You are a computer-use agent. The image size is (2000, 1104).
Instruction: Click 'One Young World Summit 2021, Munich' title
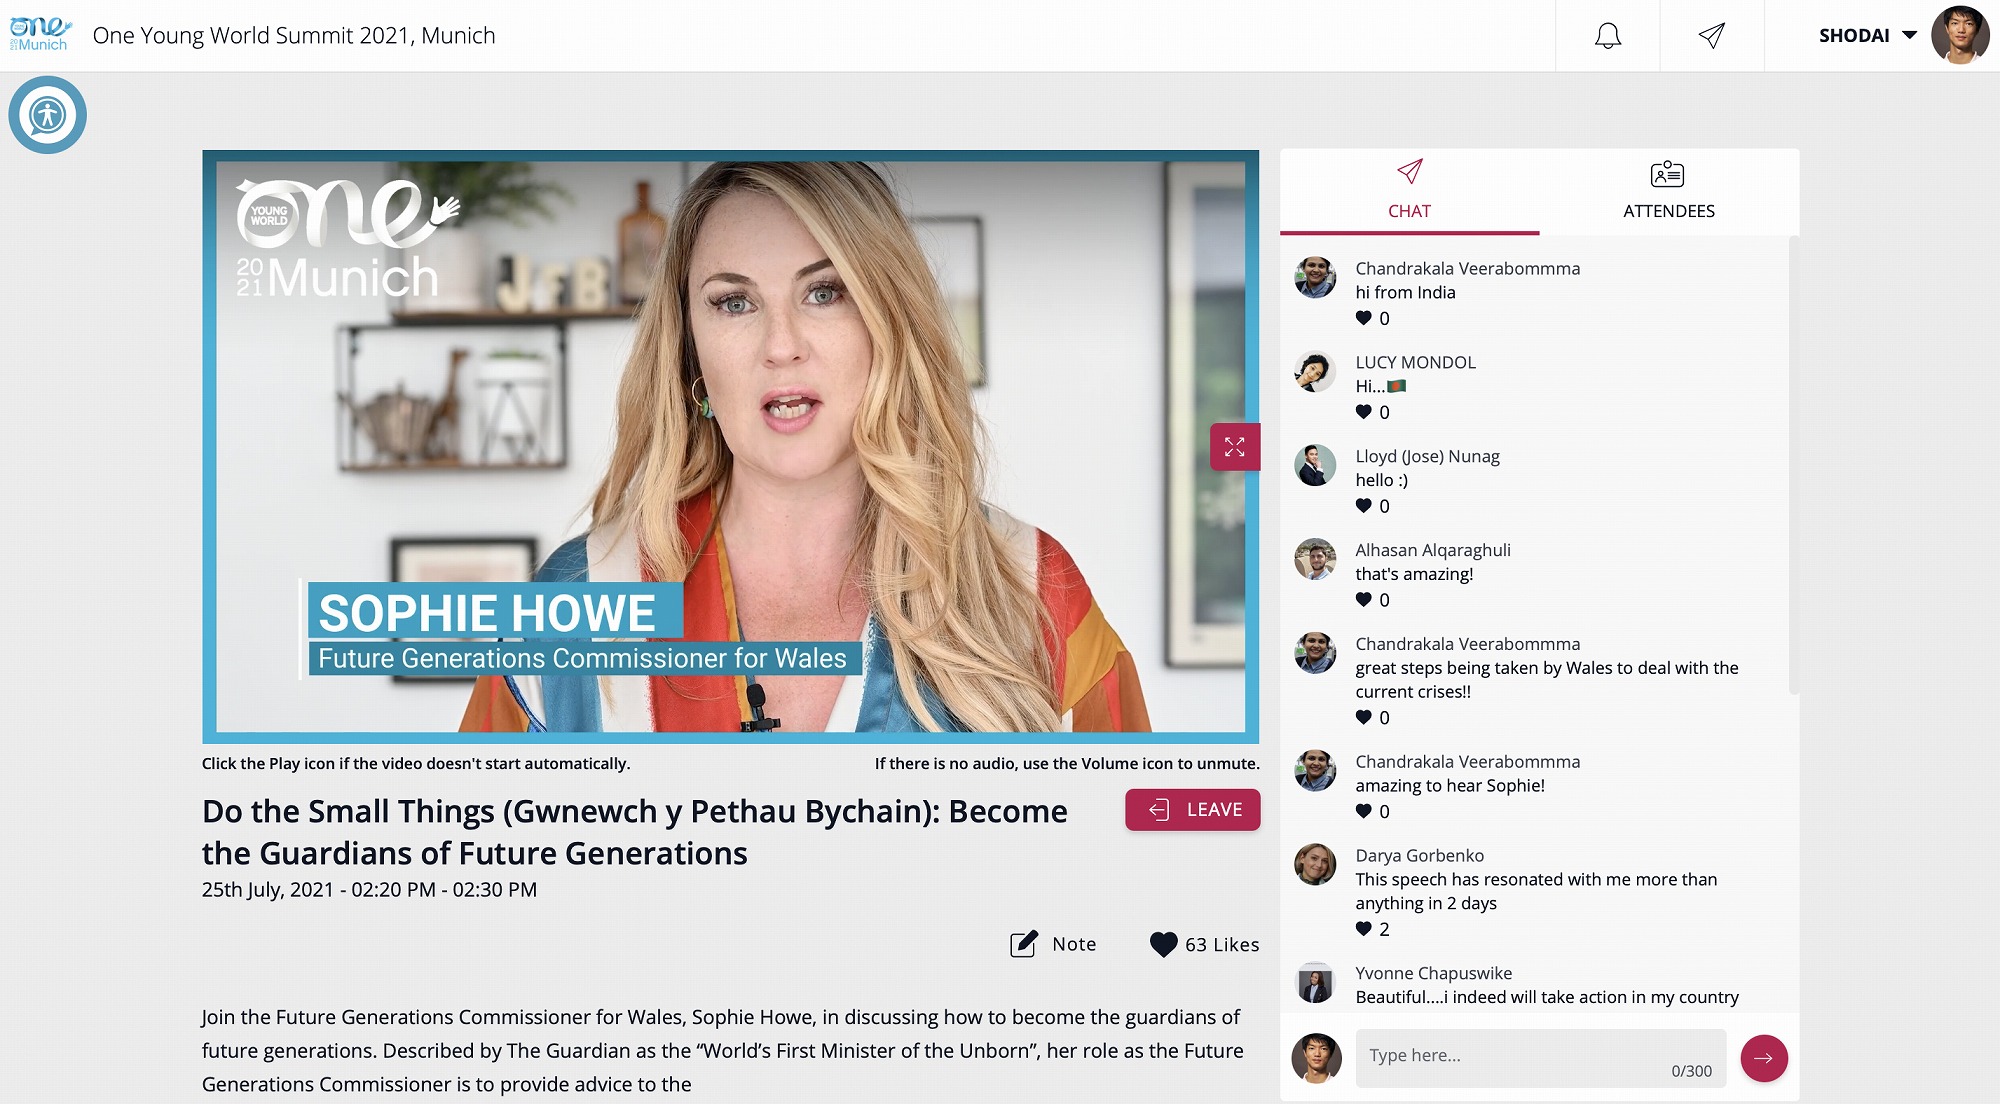point(294,36)
